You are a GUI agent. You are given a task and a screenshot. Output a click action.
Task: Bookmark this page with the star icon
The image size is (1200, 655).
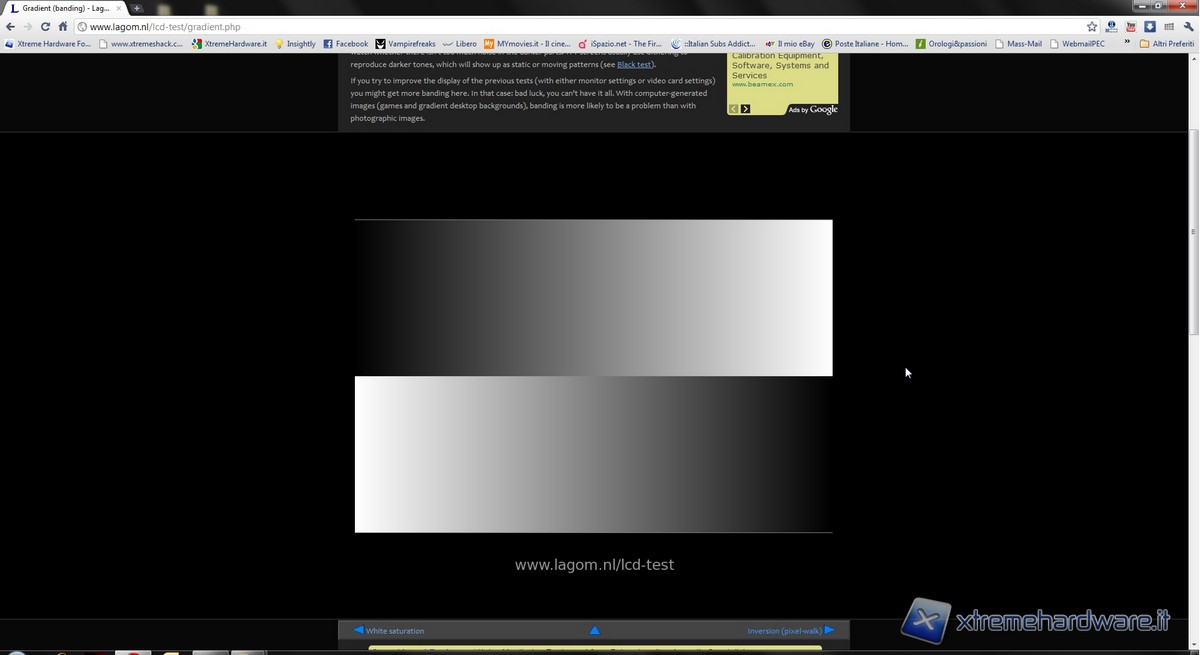click(x=1092, y=27)
